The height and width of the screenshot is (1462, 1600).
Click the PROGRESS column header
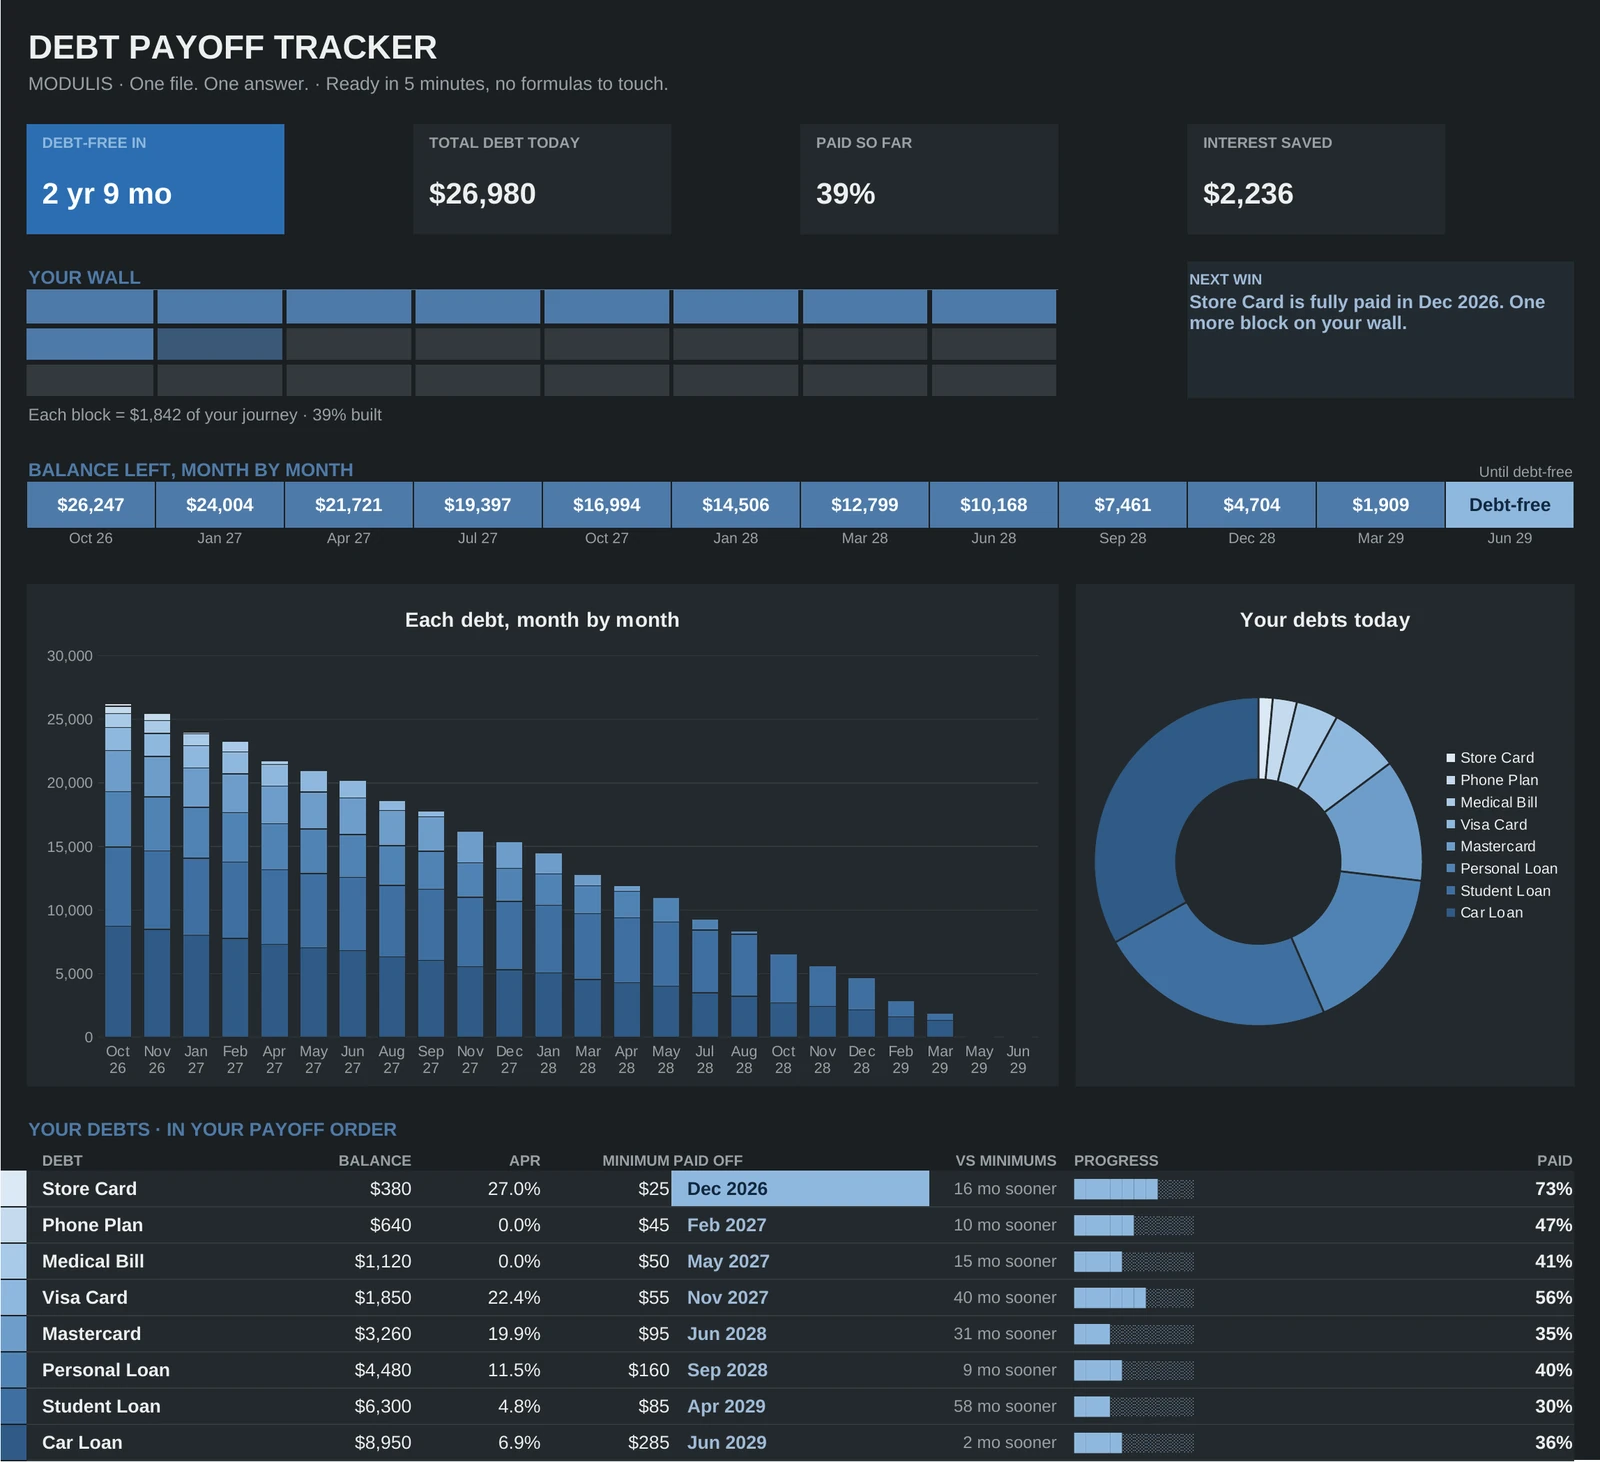click(1116, 1161)
